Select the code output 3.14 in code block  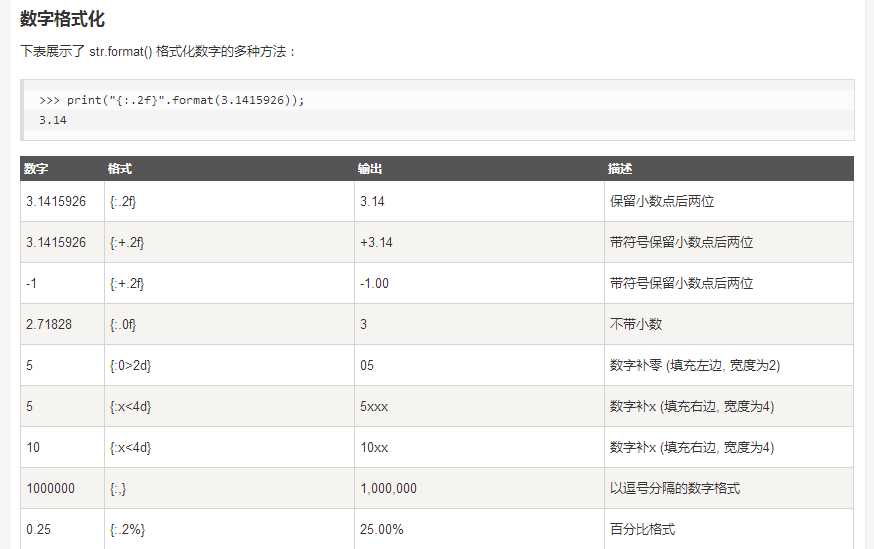tap(53, 120)
